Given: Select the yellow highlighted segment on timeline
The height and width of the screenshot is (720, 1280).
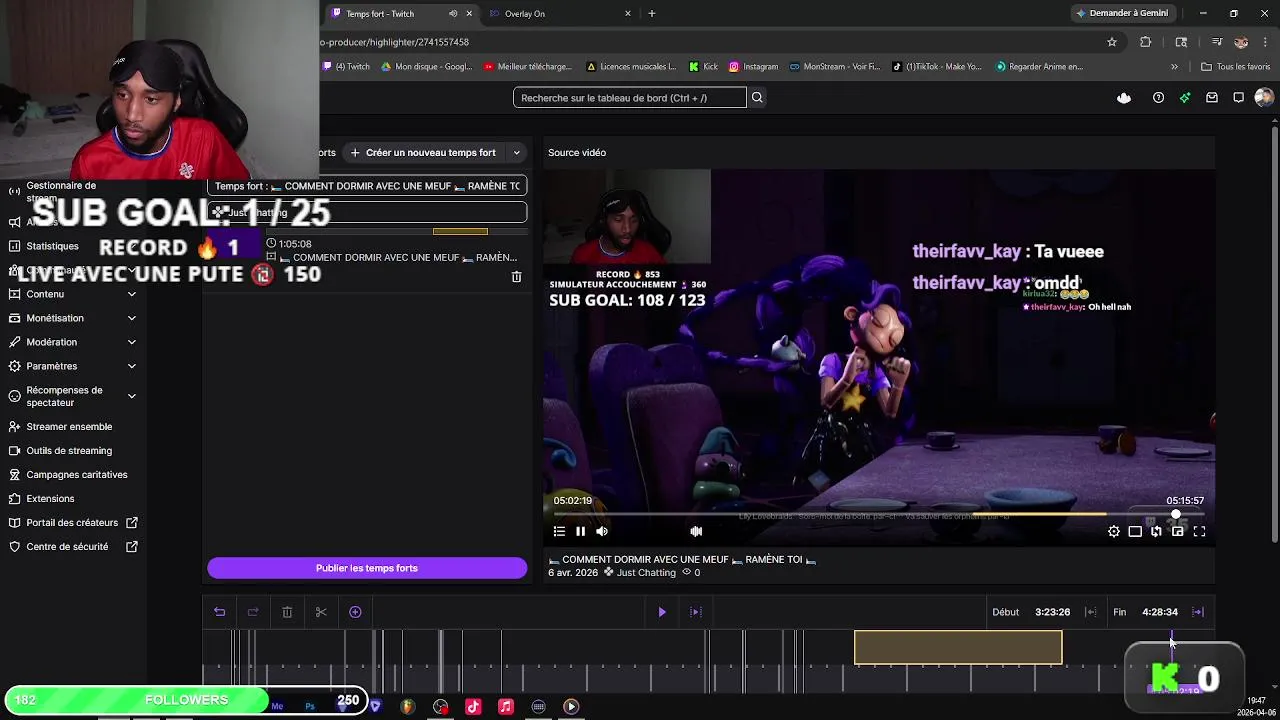Looking at the screenshot, I should [958, 647].
